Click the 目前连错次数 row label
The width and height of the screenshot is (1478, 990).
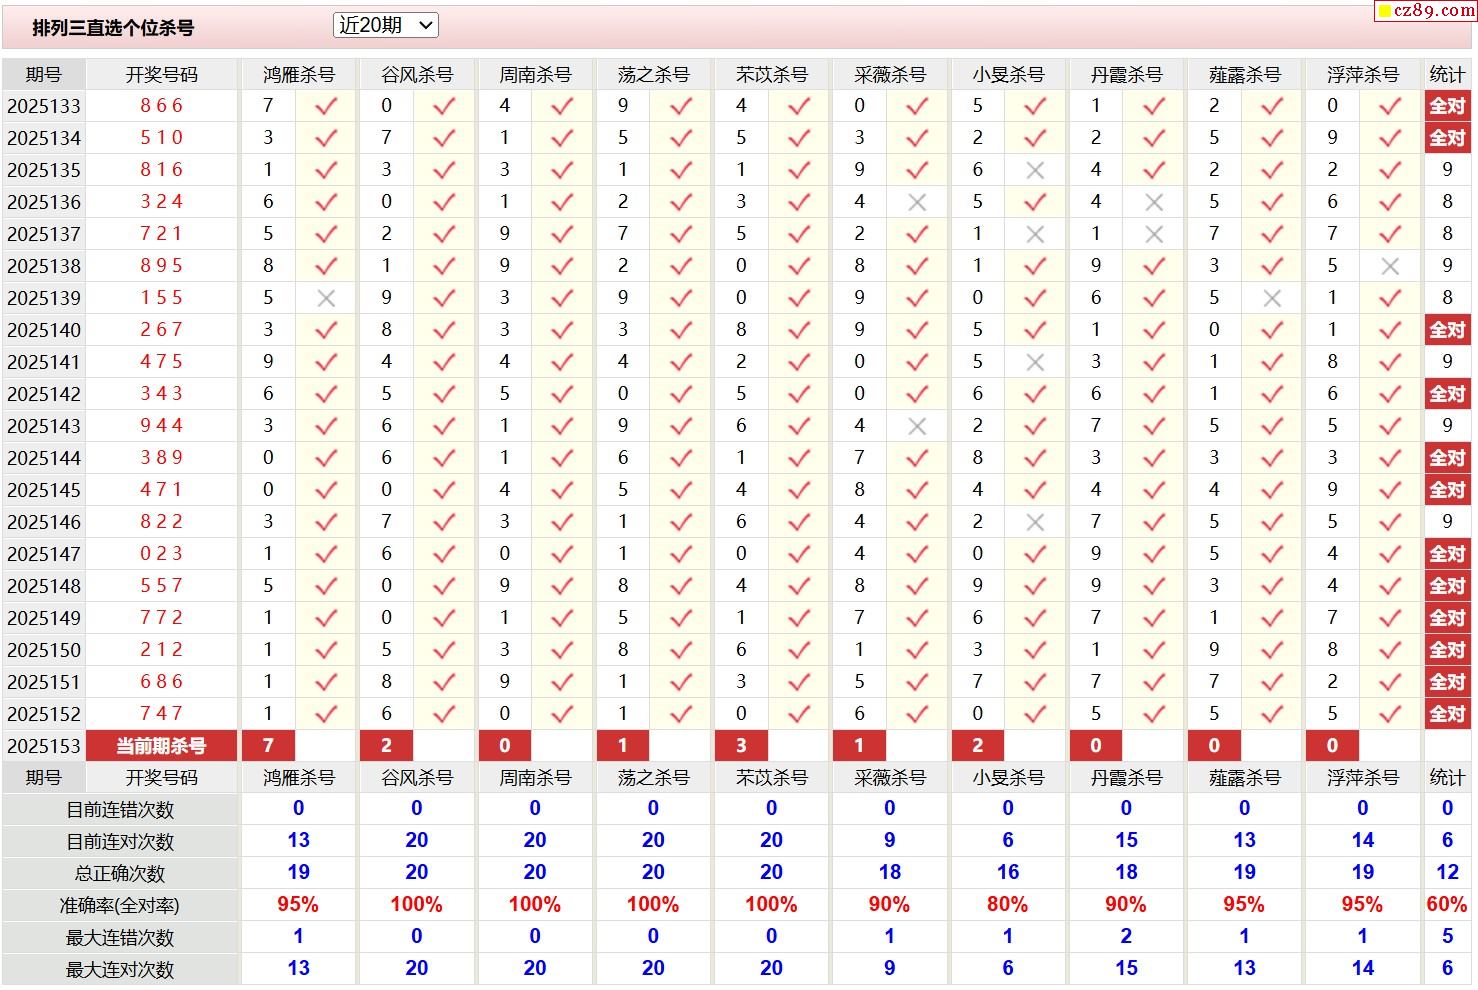pos(120,810)
